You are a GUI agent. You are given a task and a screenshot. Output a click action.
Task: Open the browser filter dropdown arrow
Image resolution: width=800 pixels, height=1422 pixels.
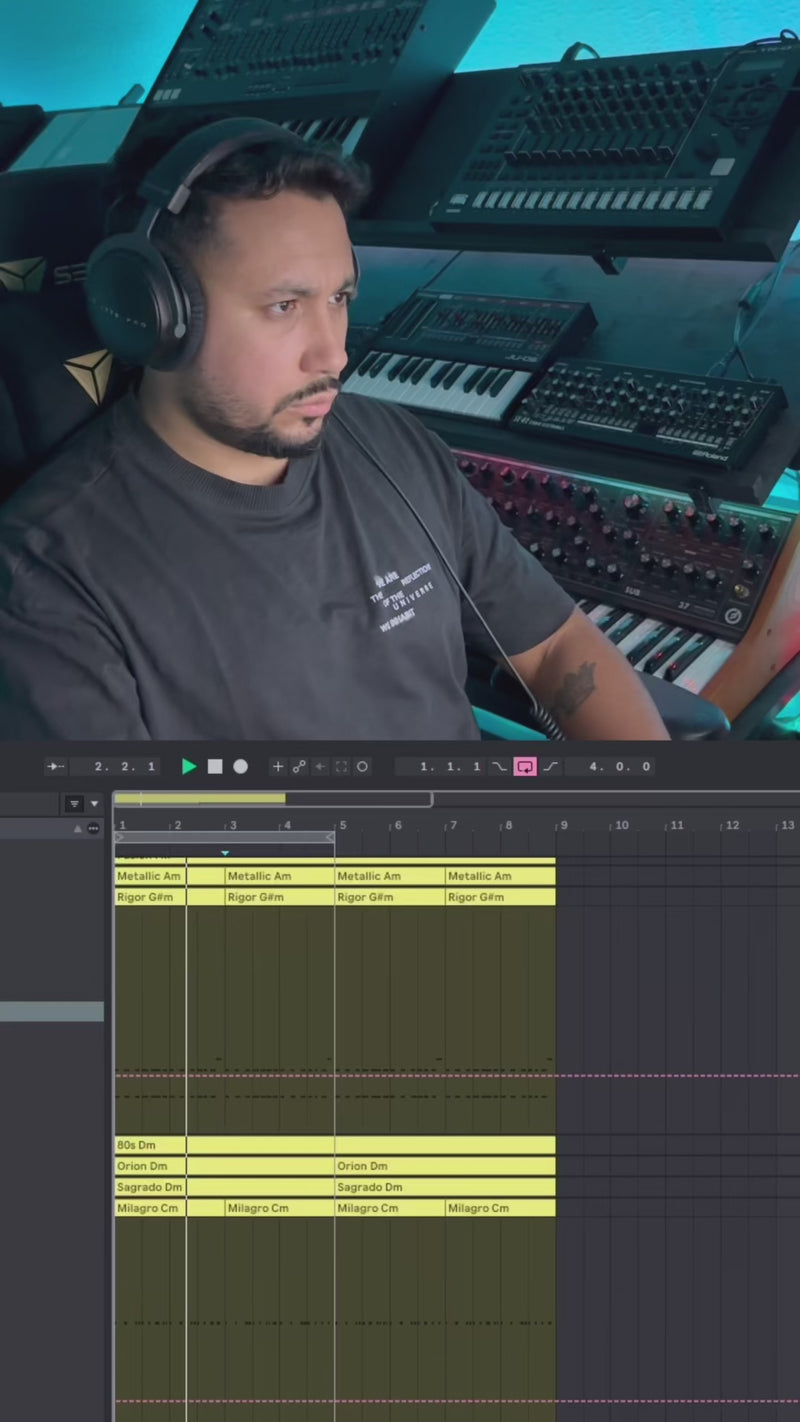95,804
